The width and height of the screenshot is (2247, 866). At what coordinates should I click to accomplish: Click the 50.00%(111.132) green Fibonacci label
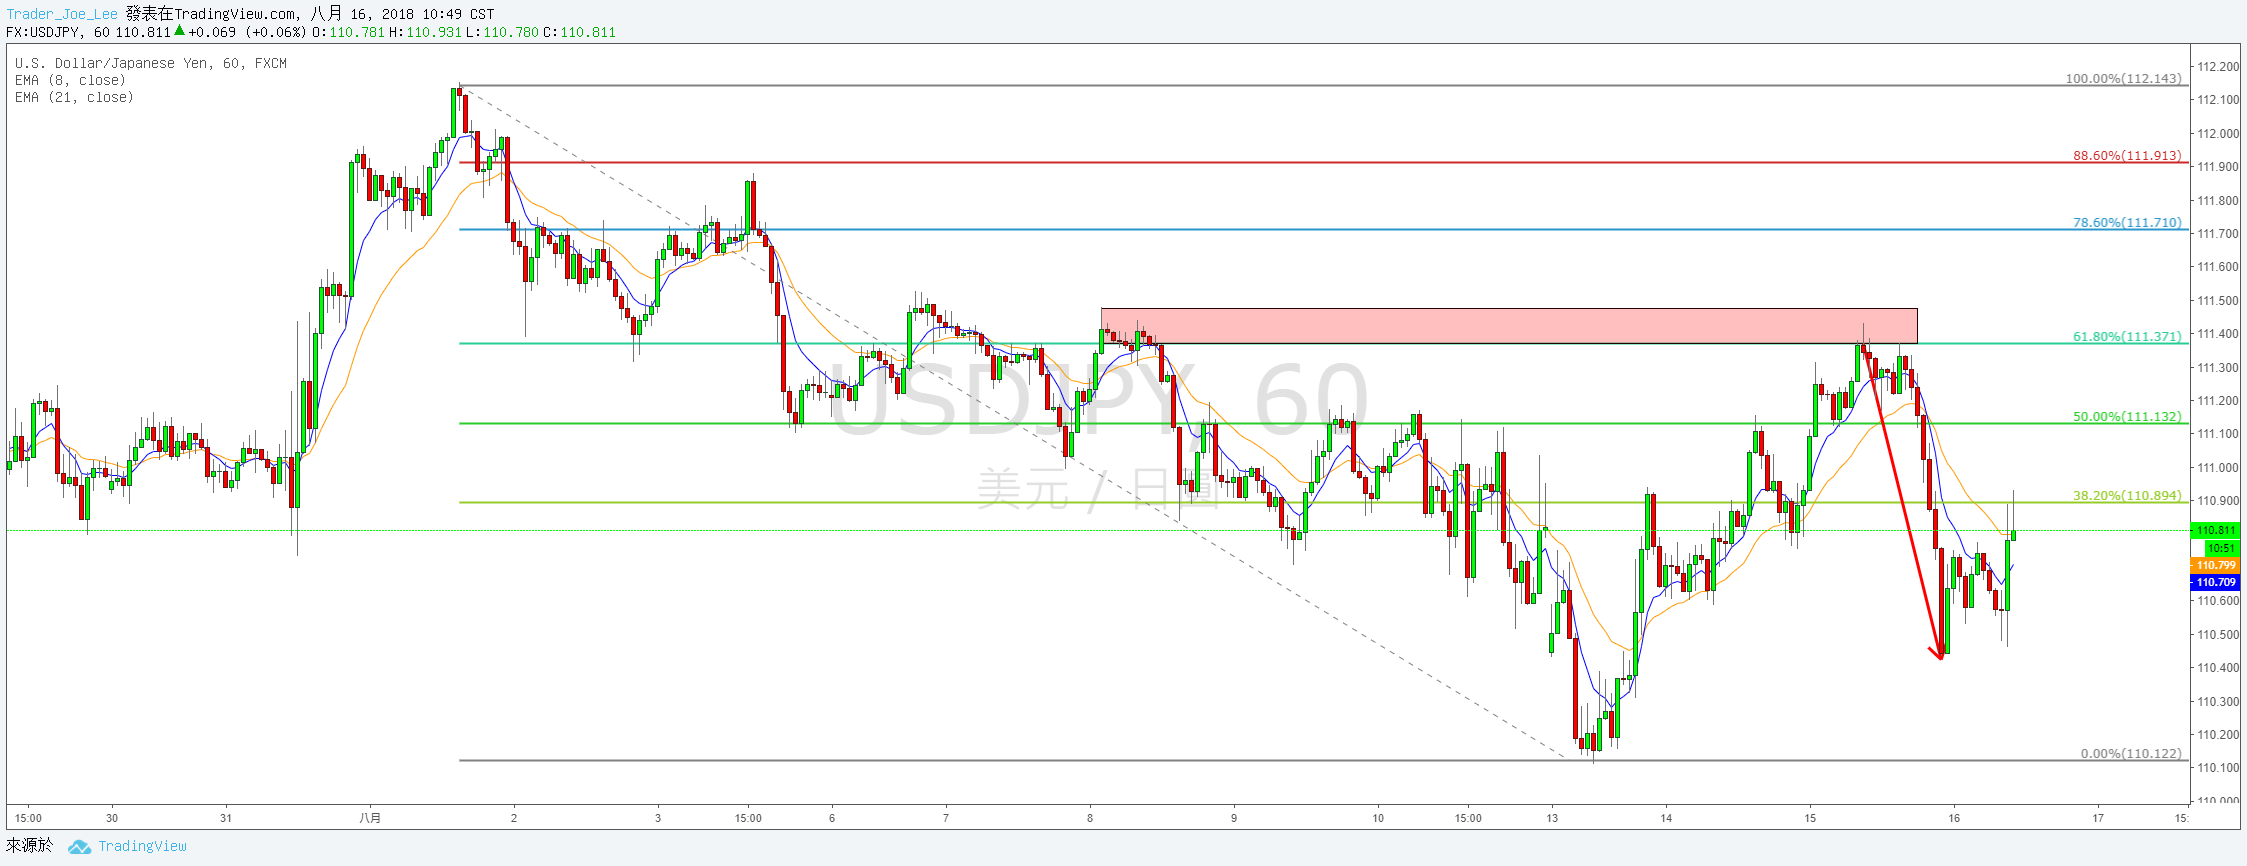[2127, 416]
